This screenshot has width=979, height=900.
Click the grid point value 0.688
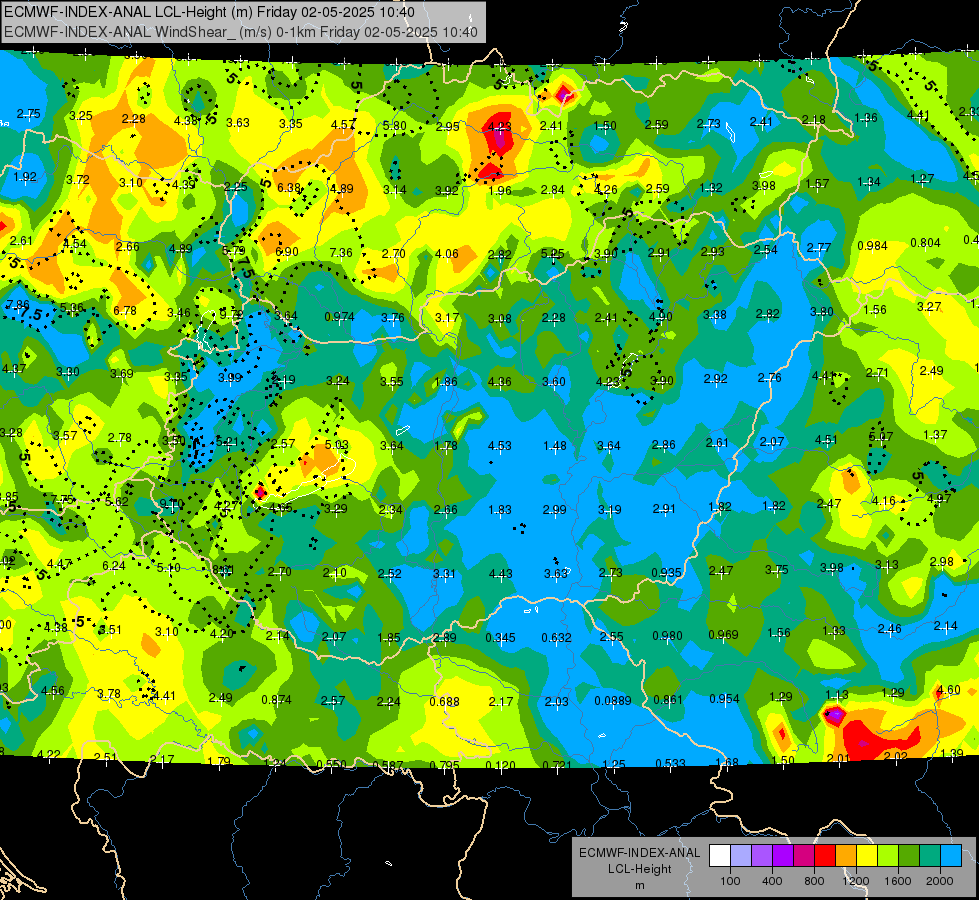click(445, 702)
